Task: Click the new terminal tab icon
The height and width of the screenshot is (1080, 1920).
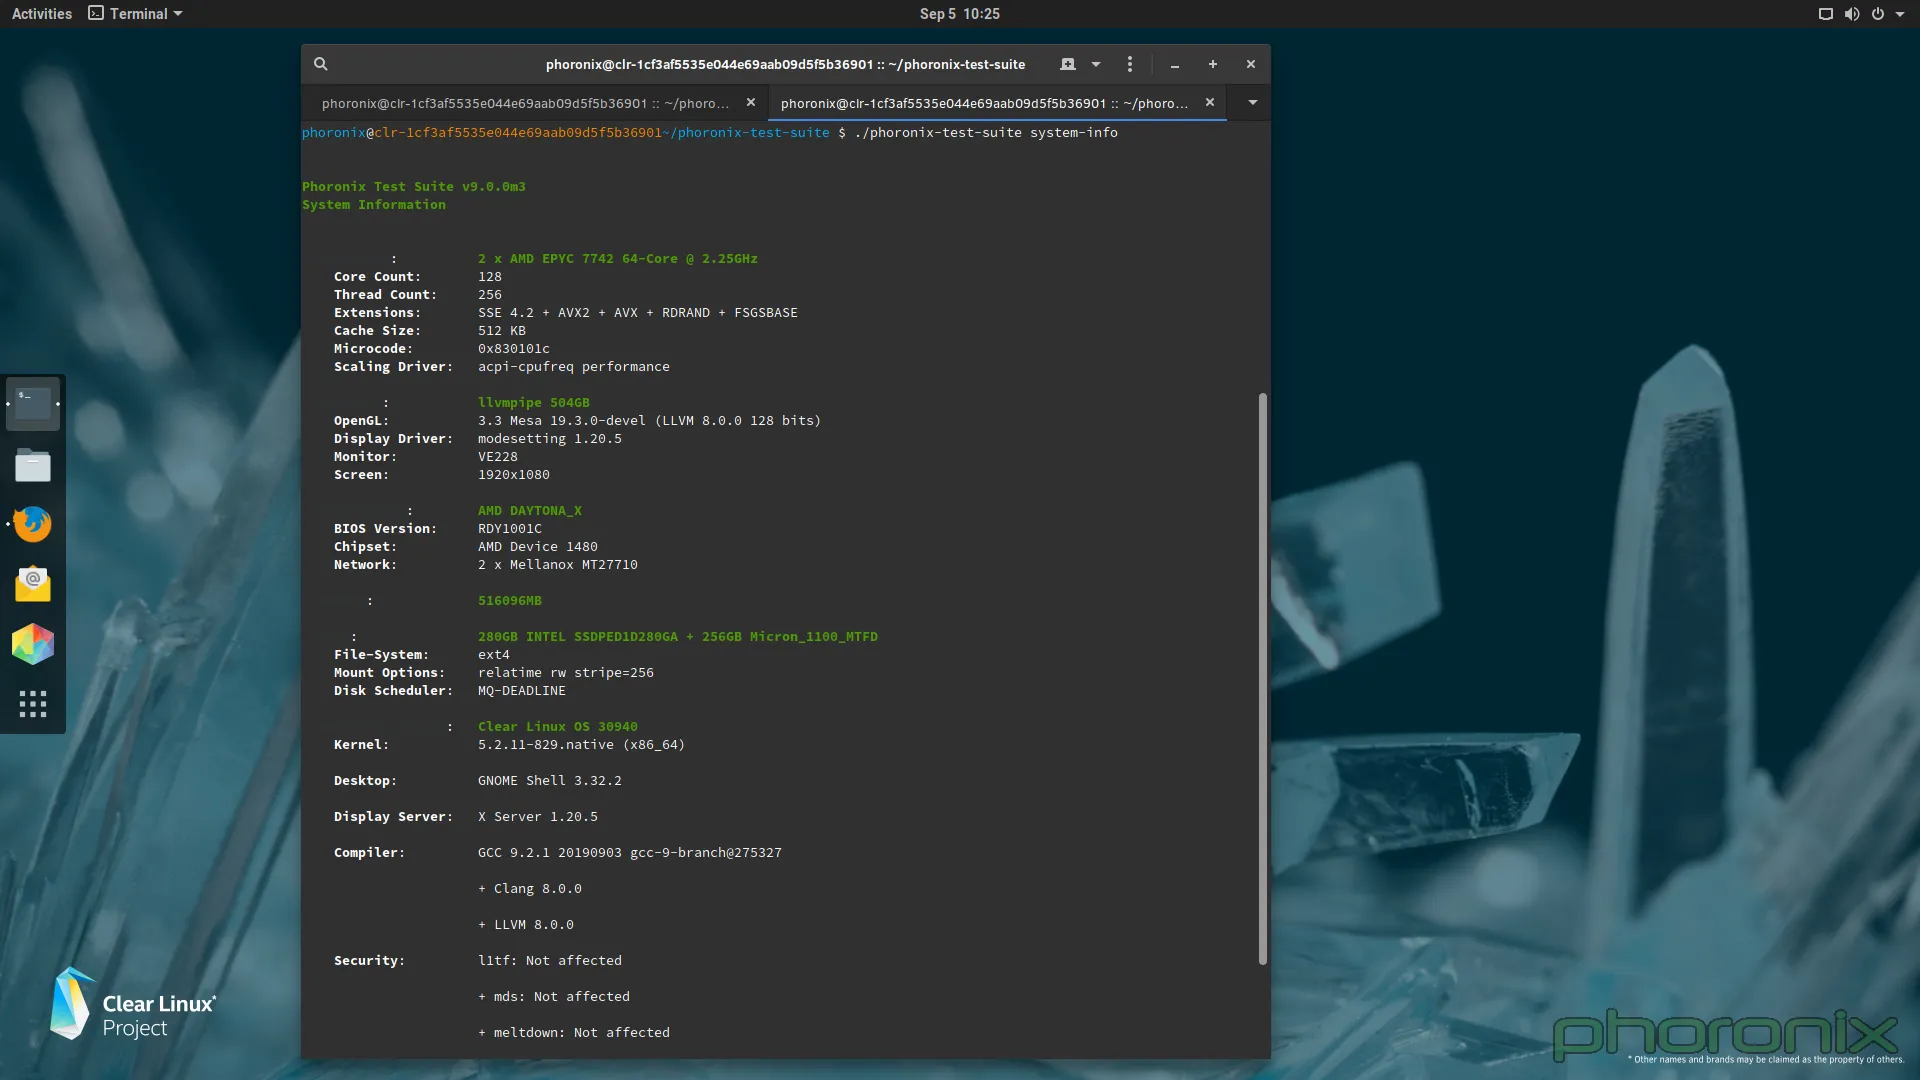Action: 1068,64
